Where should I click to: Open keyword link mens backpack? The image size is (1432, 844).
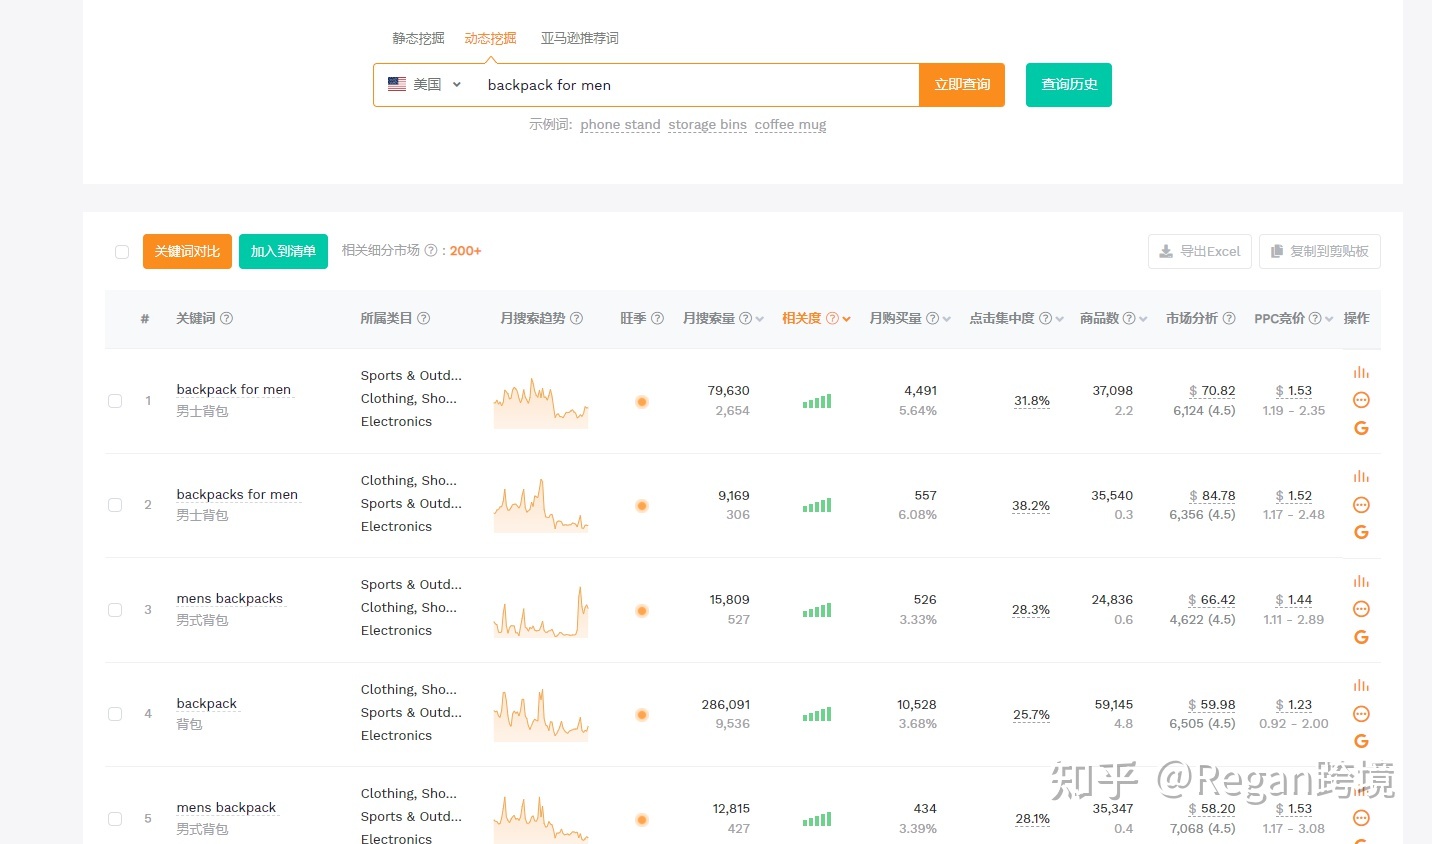coord(226,808)
